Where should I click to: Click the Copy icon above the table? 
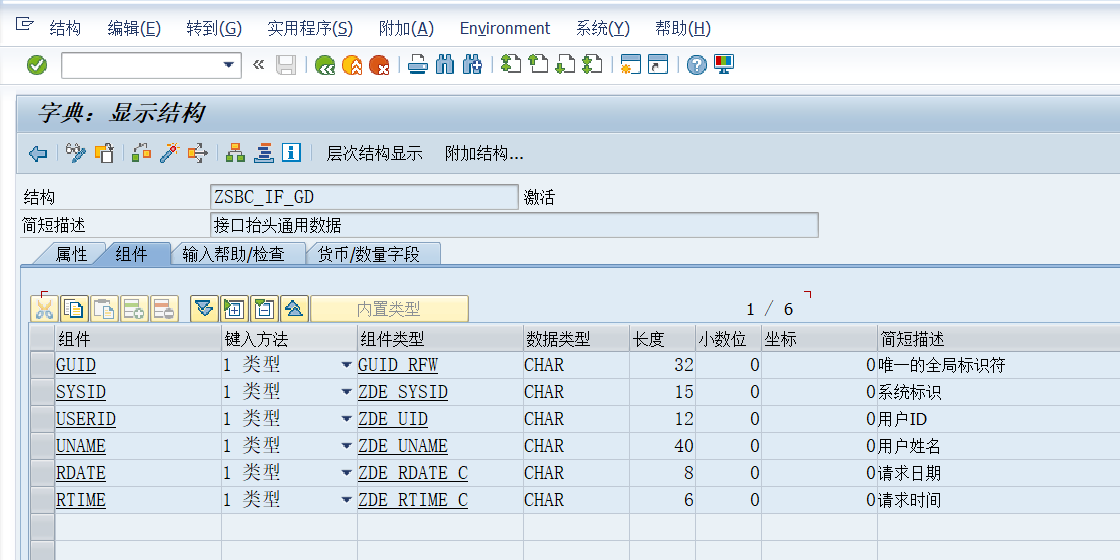pos(74,309)
